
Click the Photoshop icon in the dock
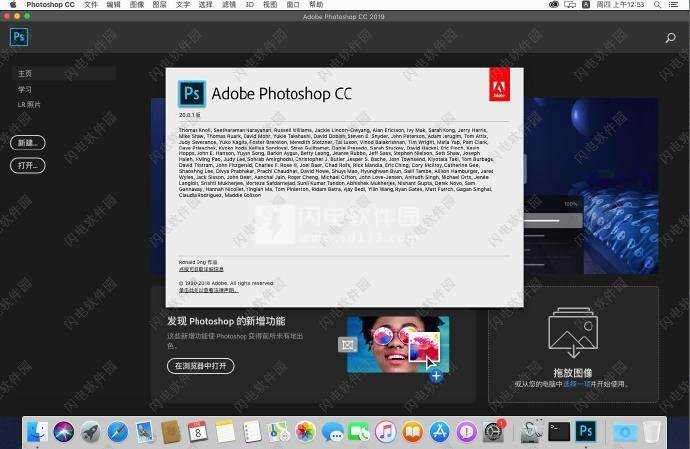click(x=586, y=431)
